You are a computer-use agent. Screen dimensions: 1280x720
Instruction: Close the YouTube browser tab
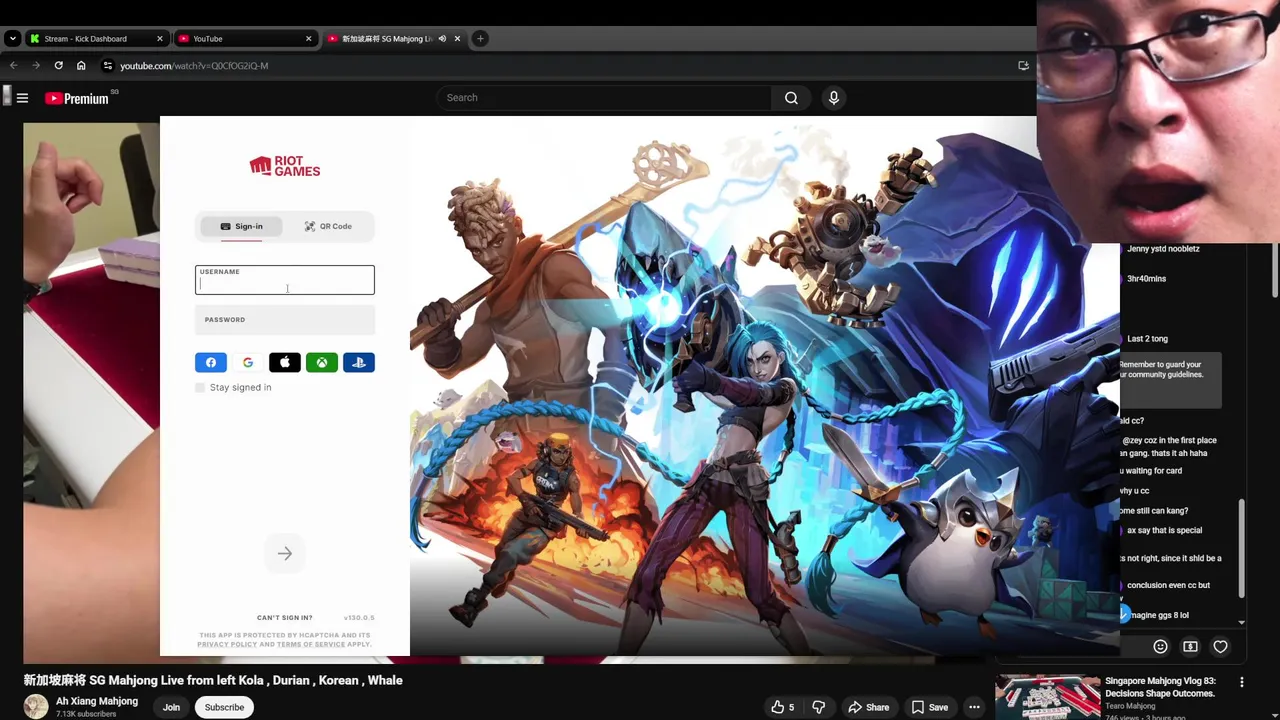click(x=308, y=39)
